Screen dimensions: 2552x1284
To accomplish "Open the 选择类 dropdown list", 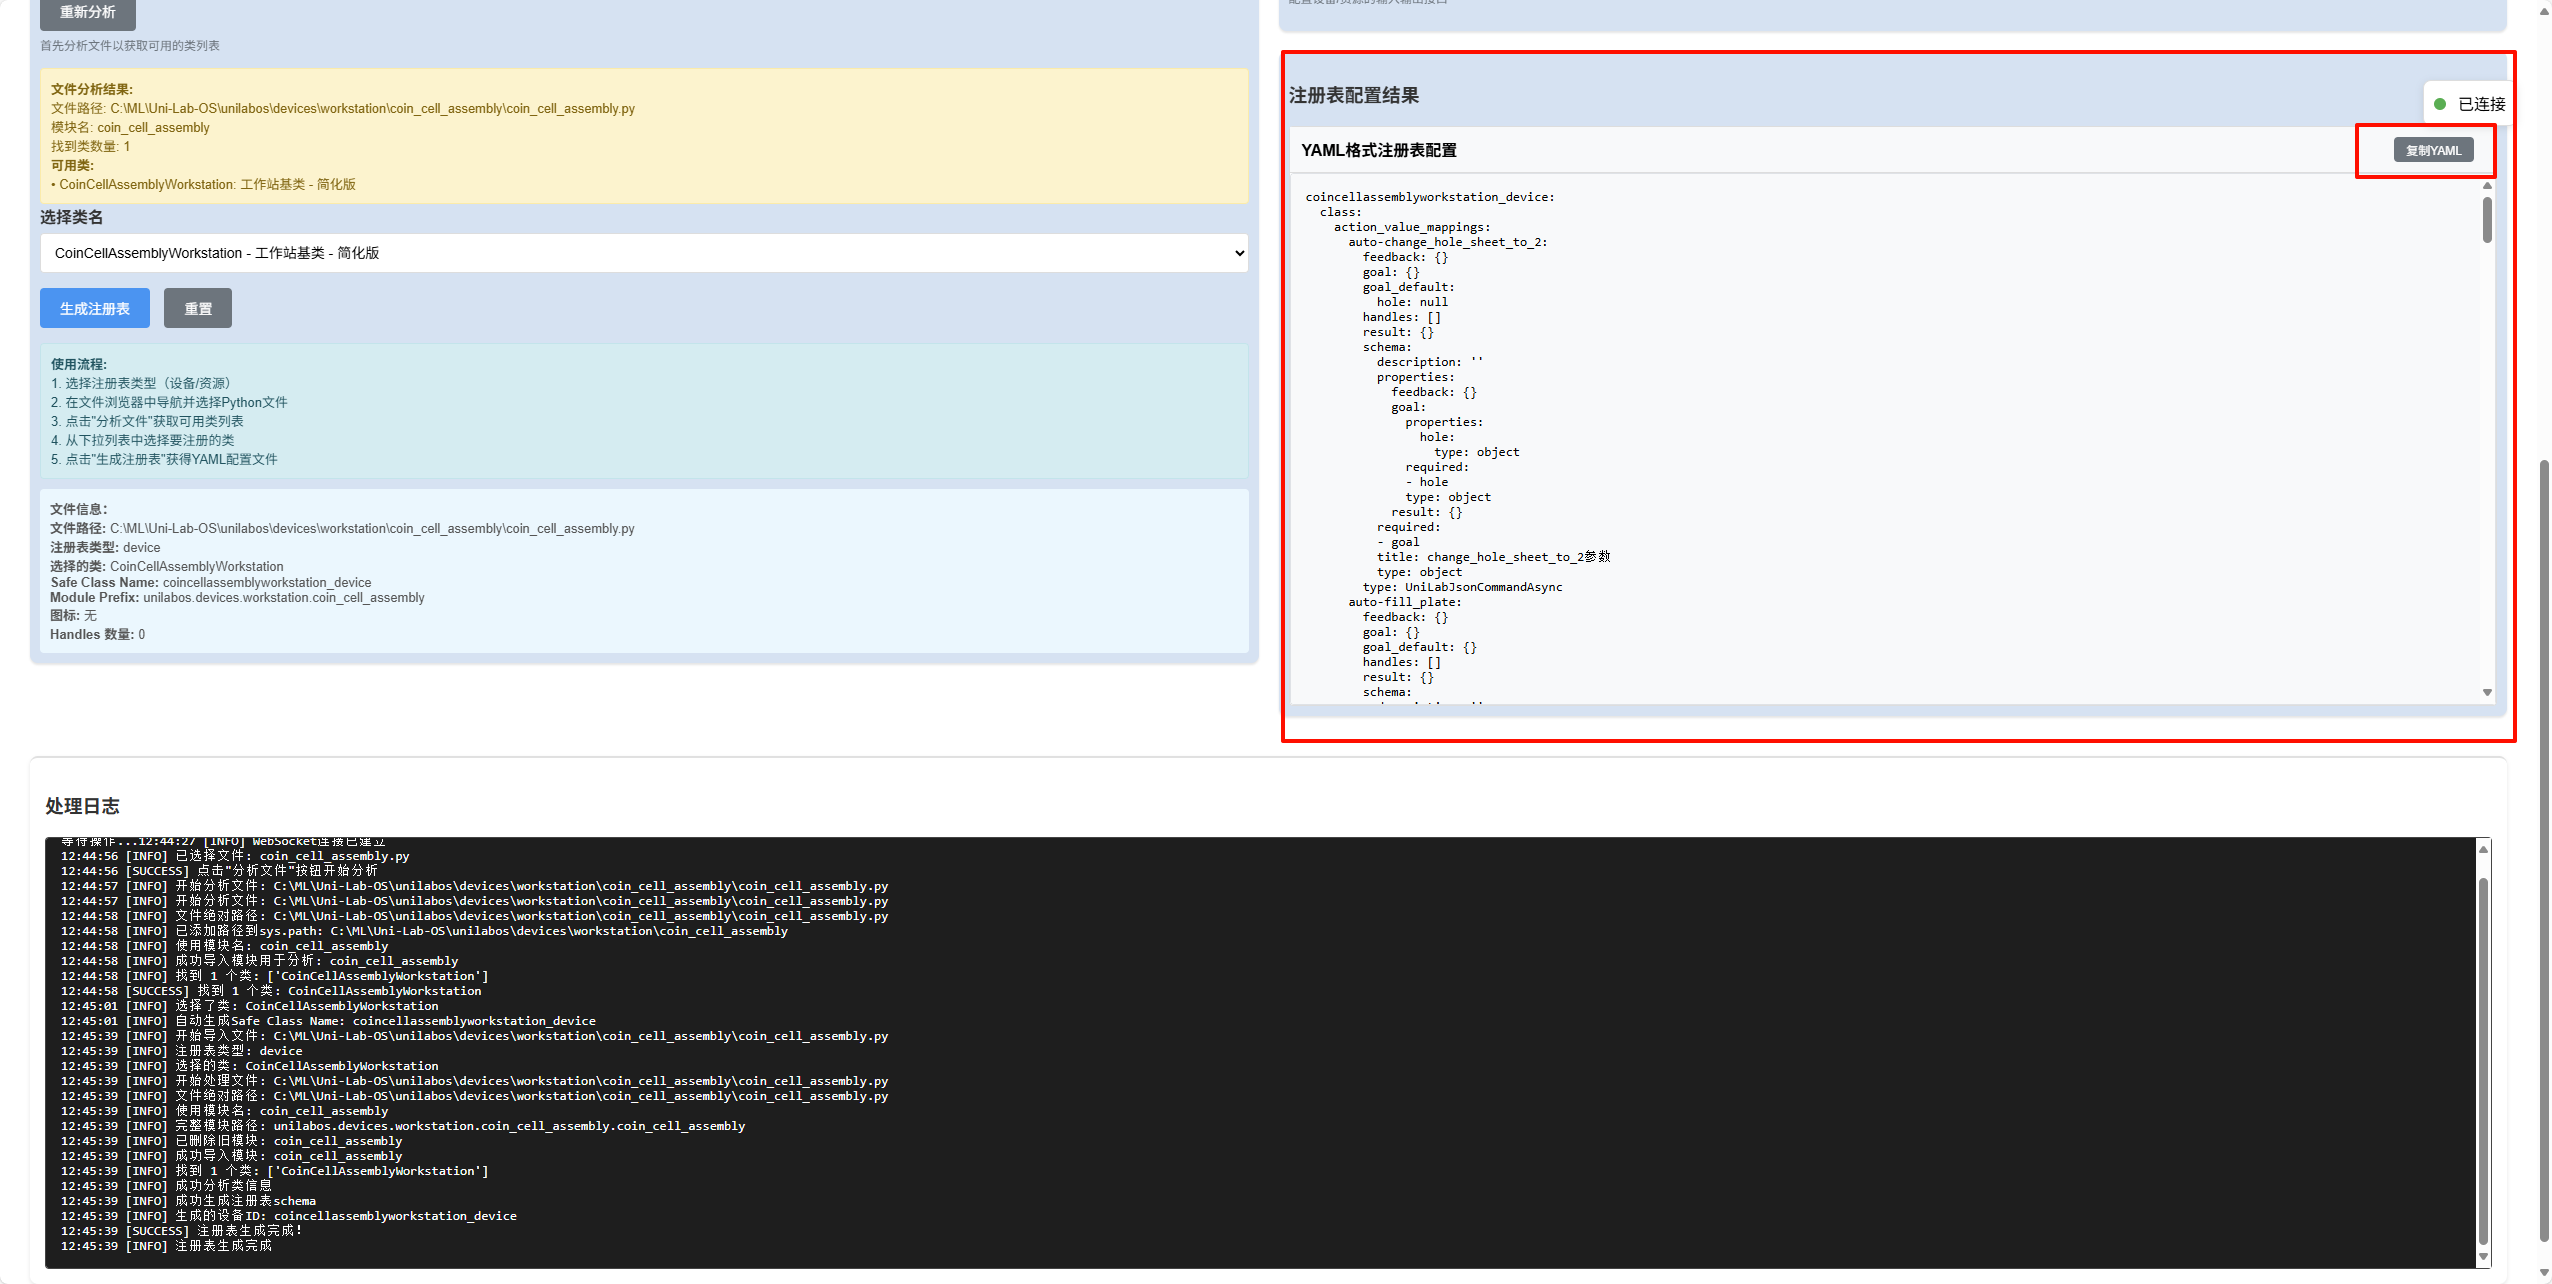I will click(643, 253).
